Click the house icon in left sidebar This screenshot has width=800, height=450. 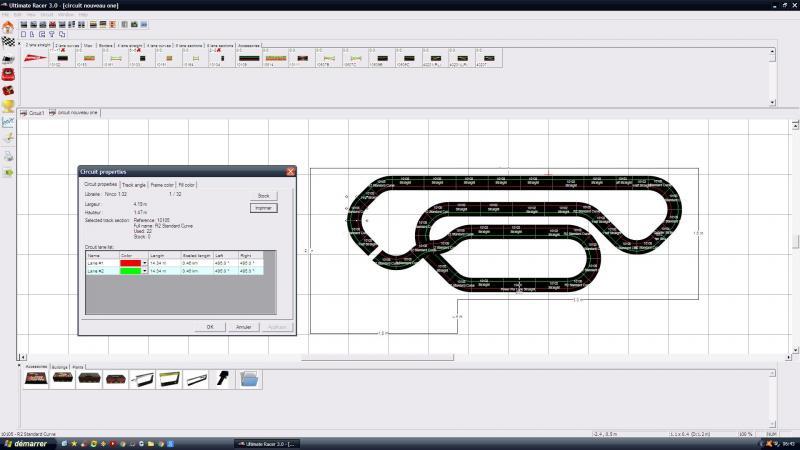tap(8, 27)
